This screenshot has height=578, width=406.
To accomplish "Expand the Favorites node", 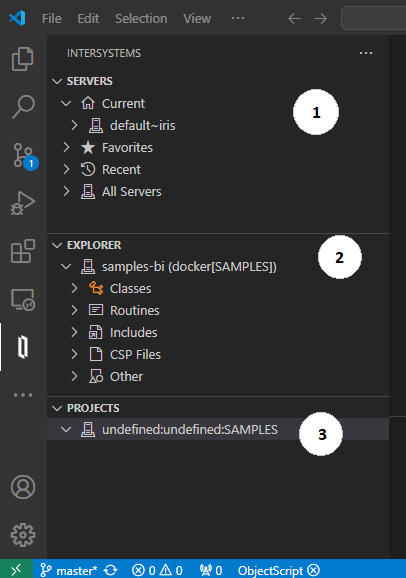I will tap(66, 147).
